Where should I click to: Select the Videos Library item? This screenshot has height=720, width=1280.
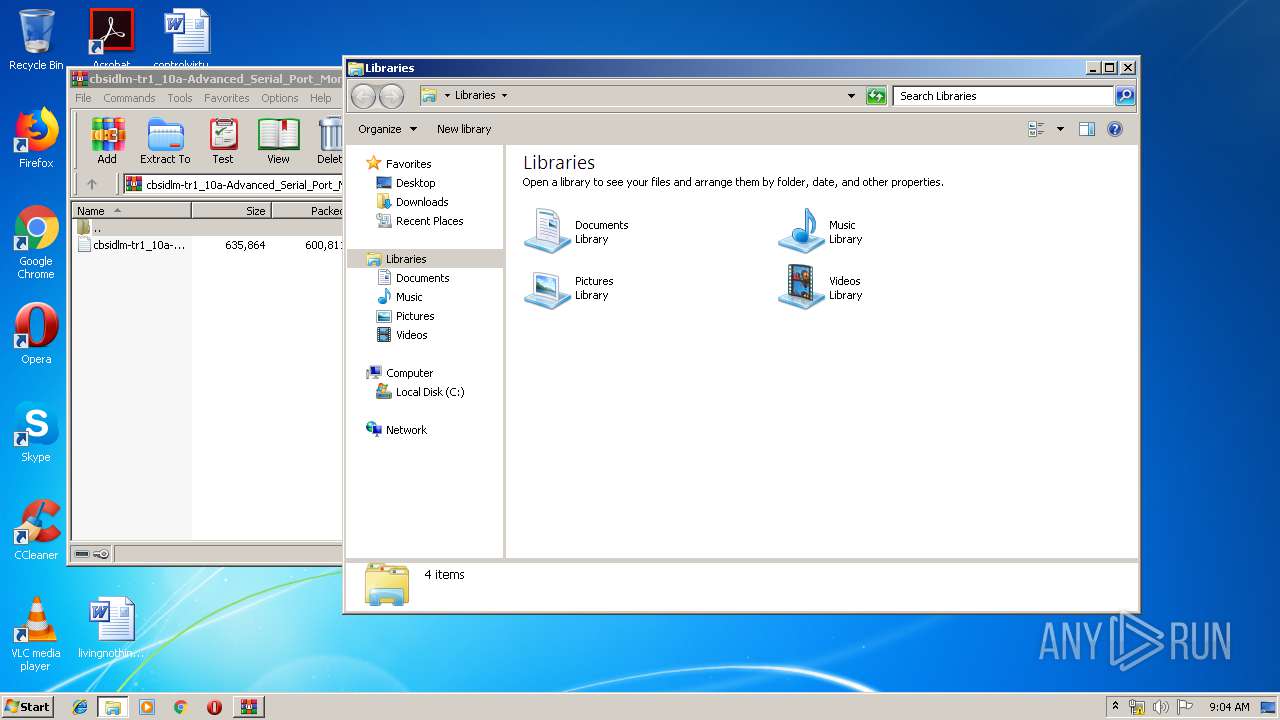[821, 288]
